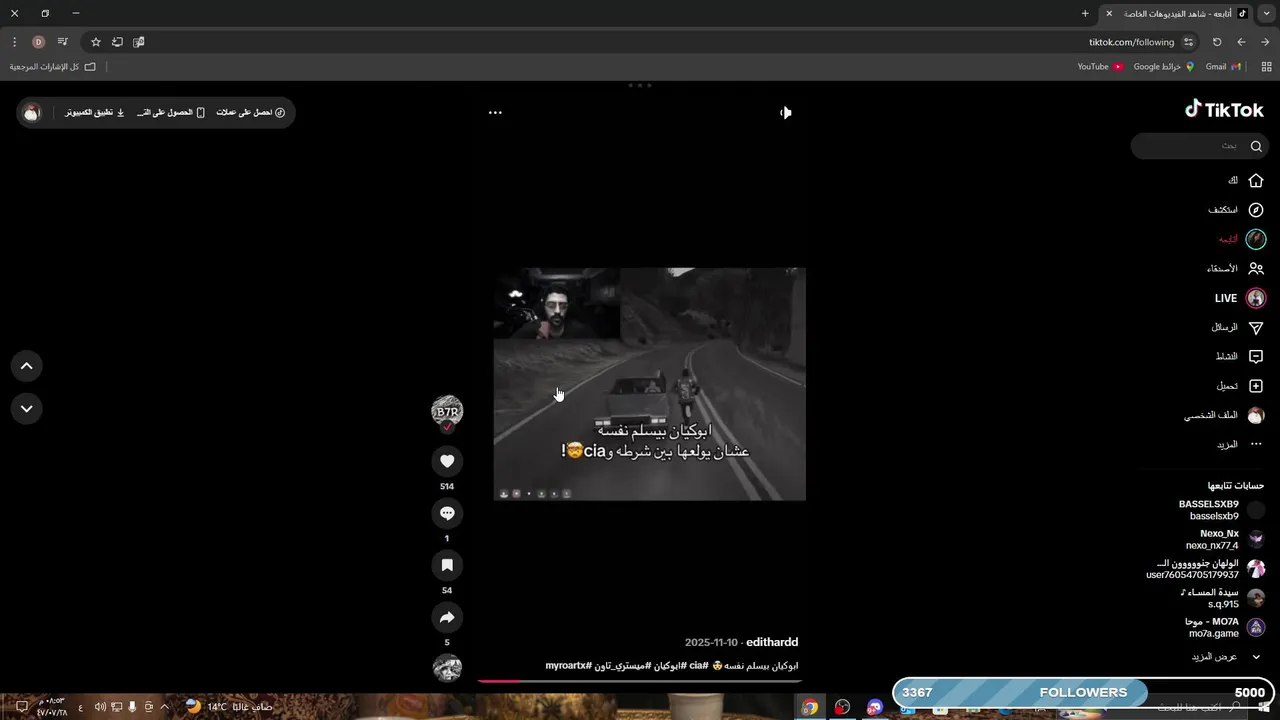Show hidden system tray icons
Screen dimensions: 1280x720
pyautogui.click(x=165, y=706)
